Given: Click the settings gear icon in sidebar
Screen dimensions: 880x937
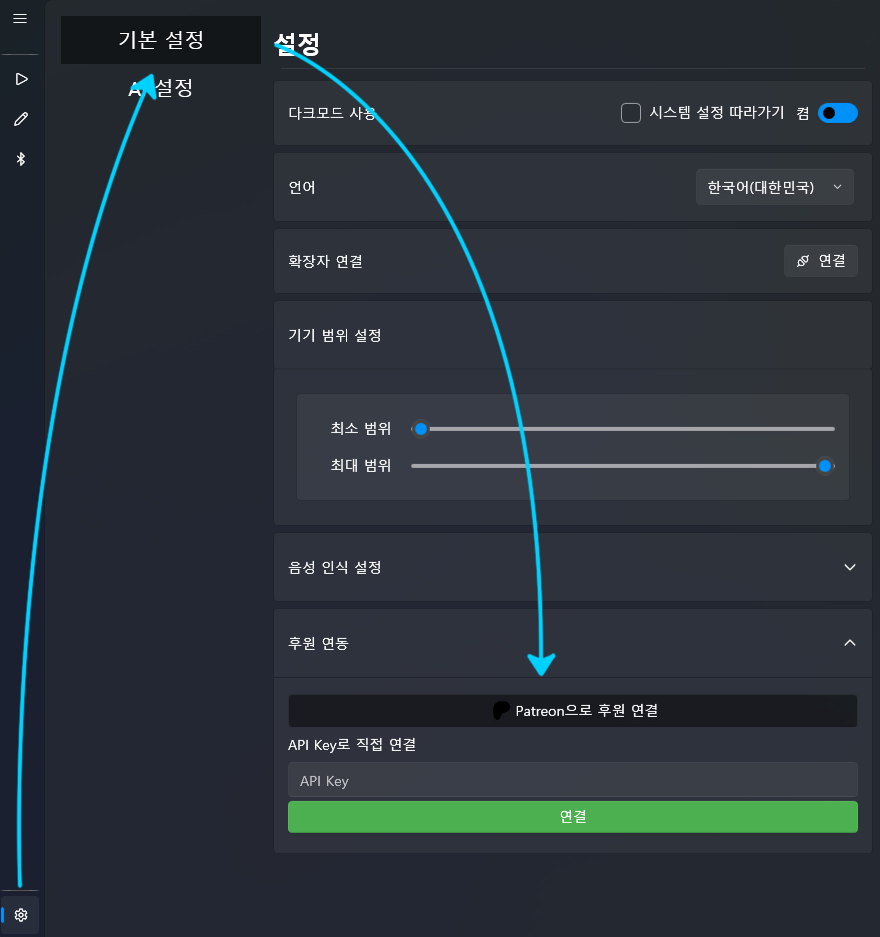Looking at the screenshot, I should pyautogui.click(x=21, y=914).
